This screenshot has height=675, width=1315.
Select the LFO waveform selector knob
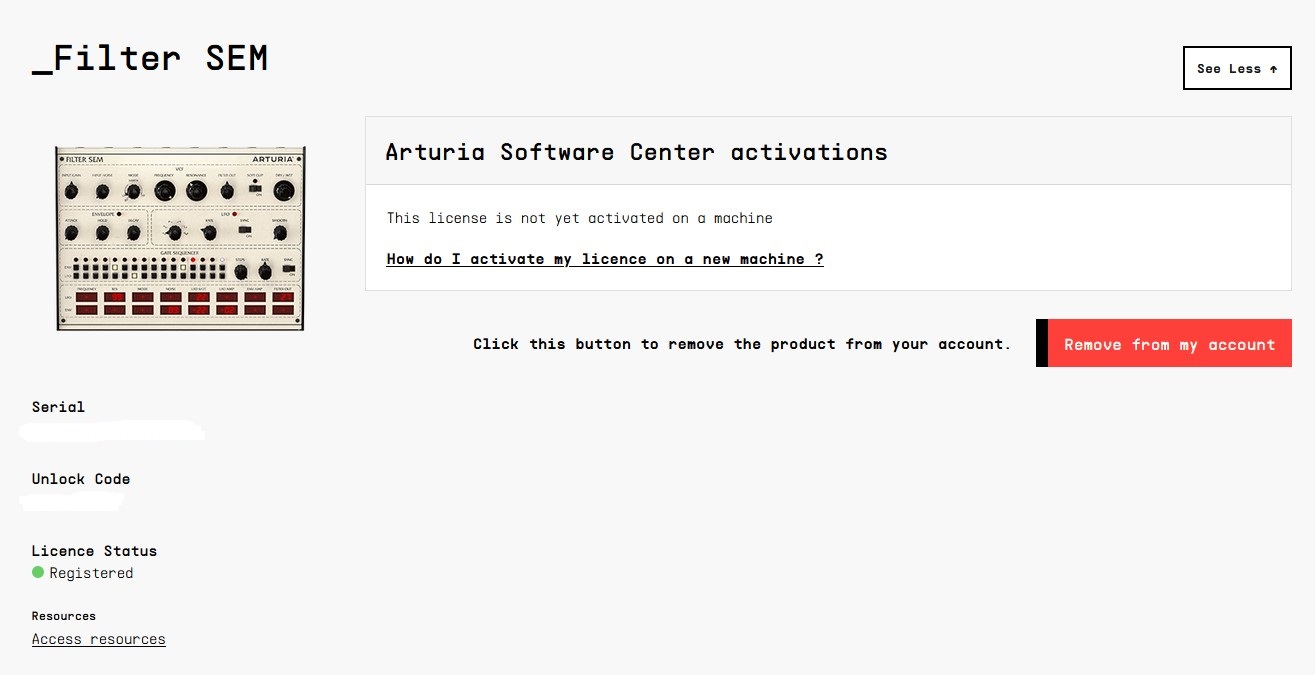176,231
